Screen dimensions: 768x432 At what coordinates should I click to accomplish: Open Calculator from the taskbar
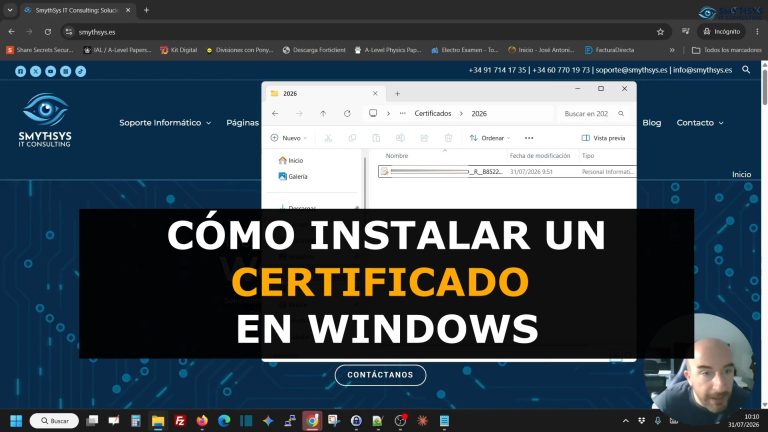tap(136, 421)
